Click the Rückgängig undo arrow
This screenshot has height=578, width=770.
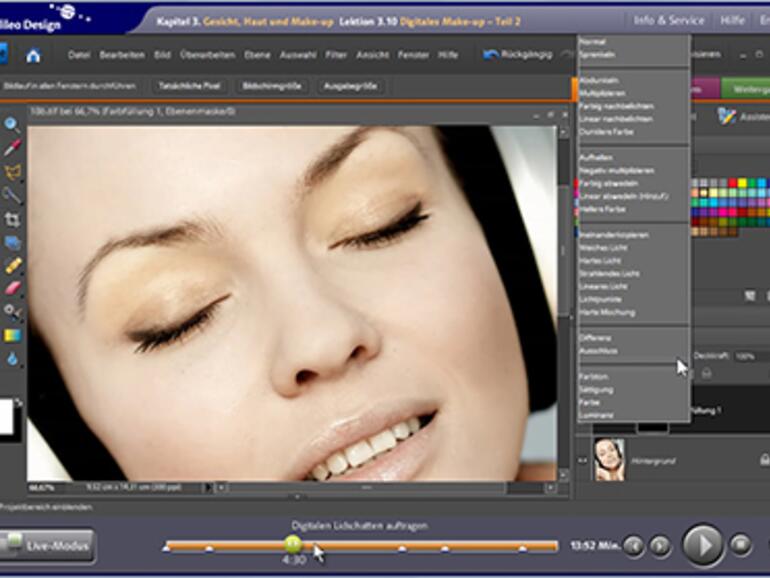pyautogui.click(x=490, y=55)
